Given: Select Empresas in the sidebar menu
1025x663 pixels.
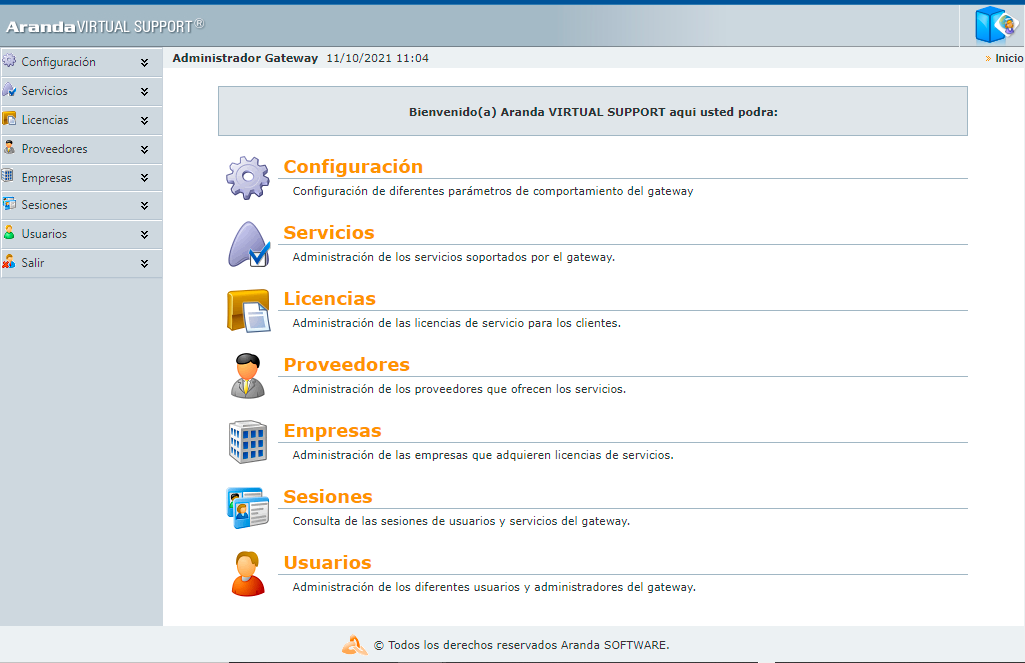Looking at the screenshot, I should [46, 178].
